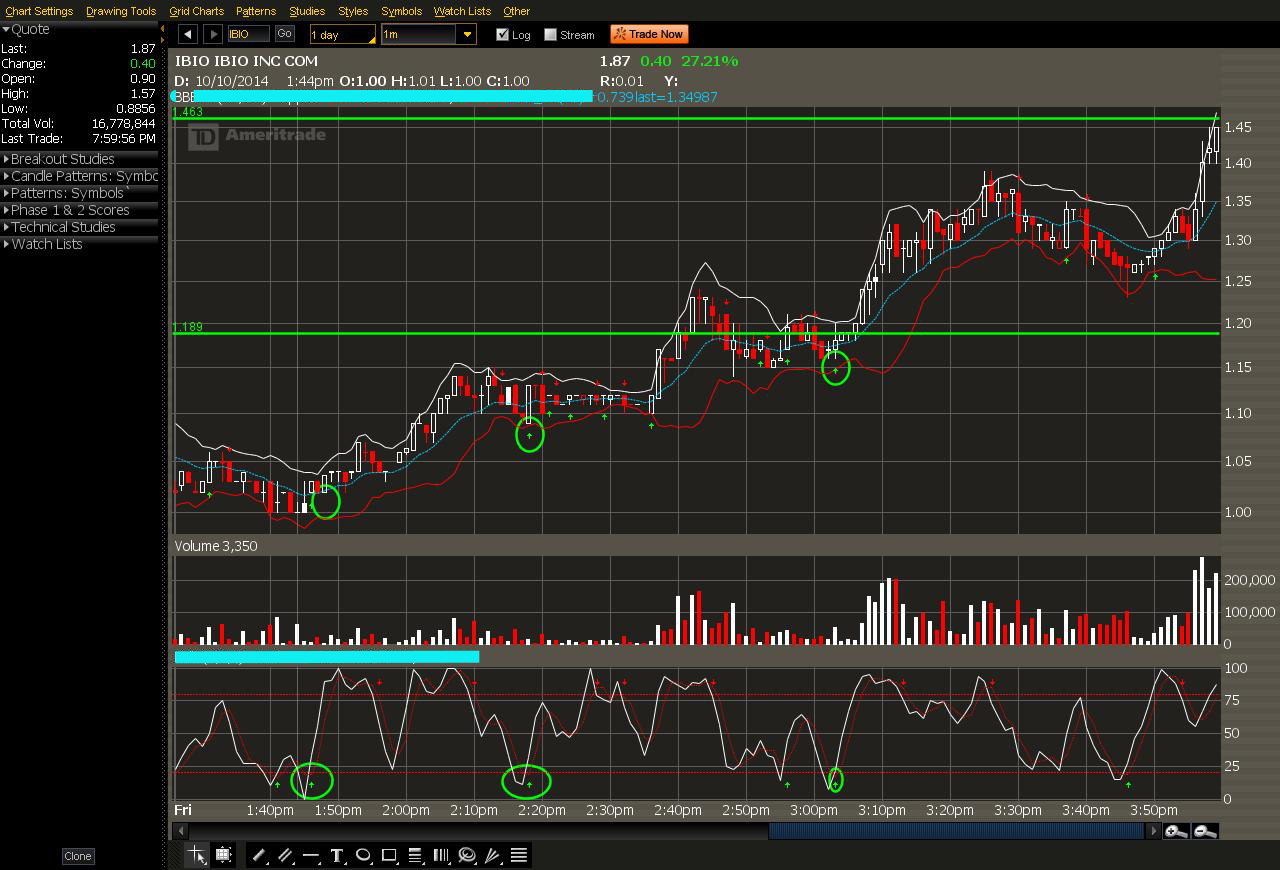The image size is (1280, 870).
Task: Enable the Stream checkbox
Action: pos(550,34)
